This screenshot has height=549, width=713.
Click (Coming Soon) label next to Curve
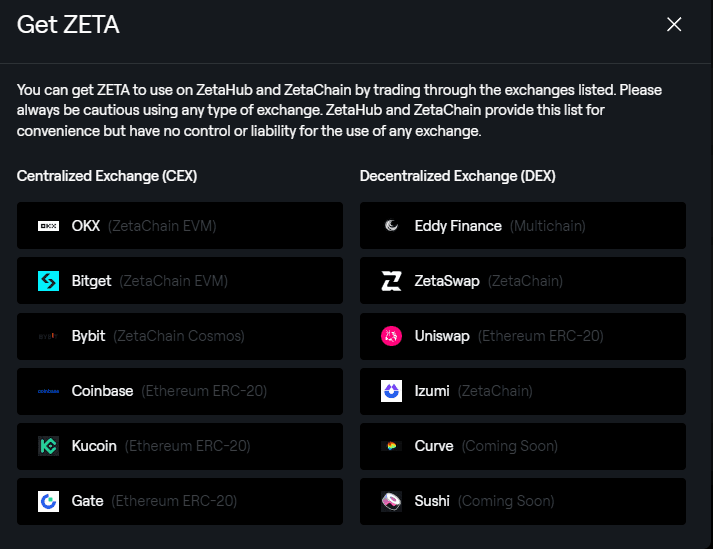(x=510, y=446)
